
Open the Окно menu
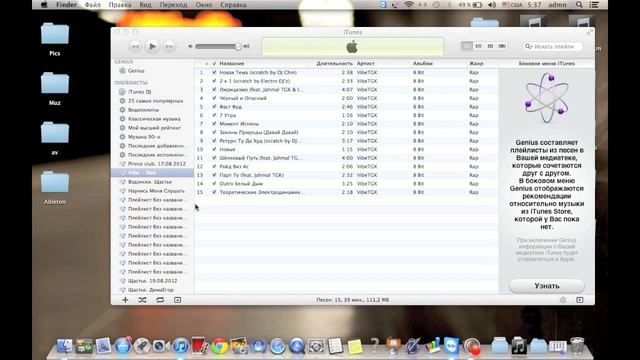[x=204, y=5]
